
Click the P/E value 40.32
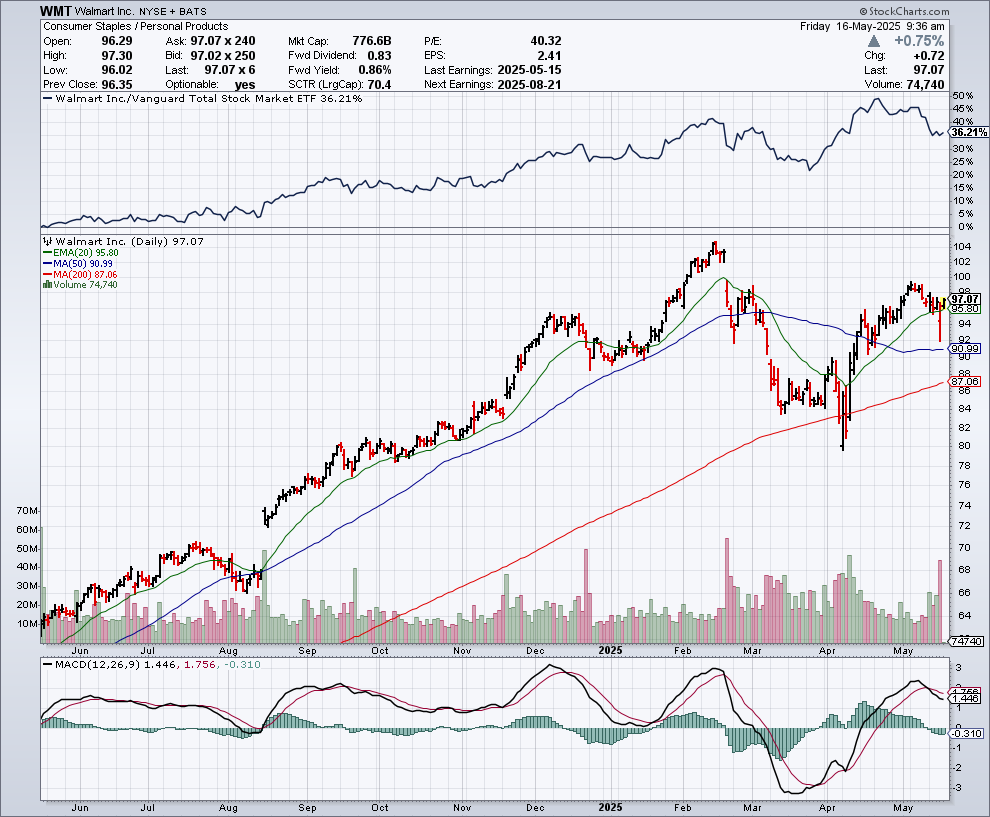click(x=546, y=41)
